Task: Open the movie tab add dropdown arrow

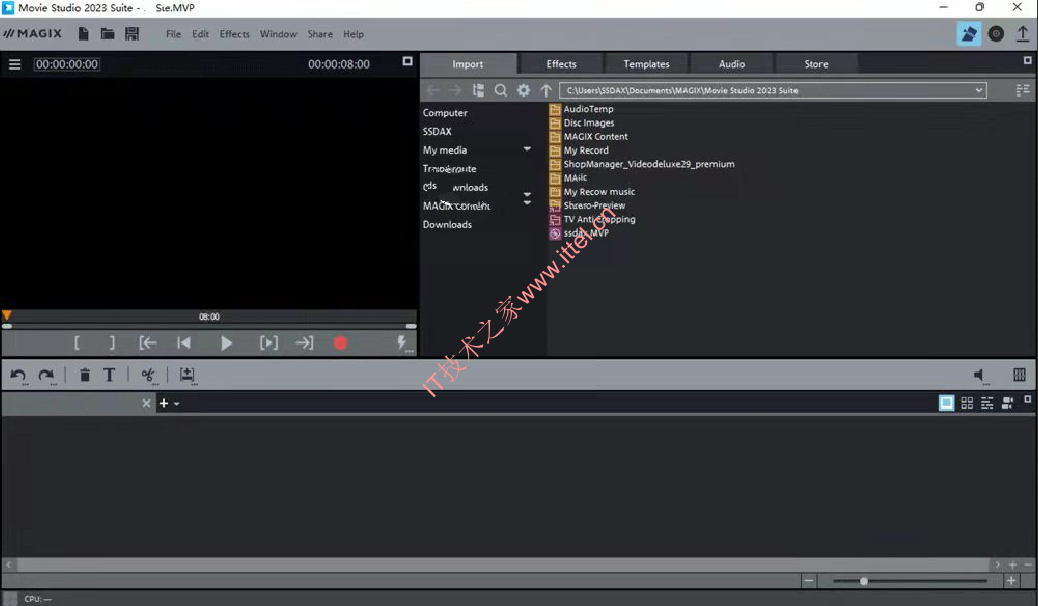Action: [177, 403]
